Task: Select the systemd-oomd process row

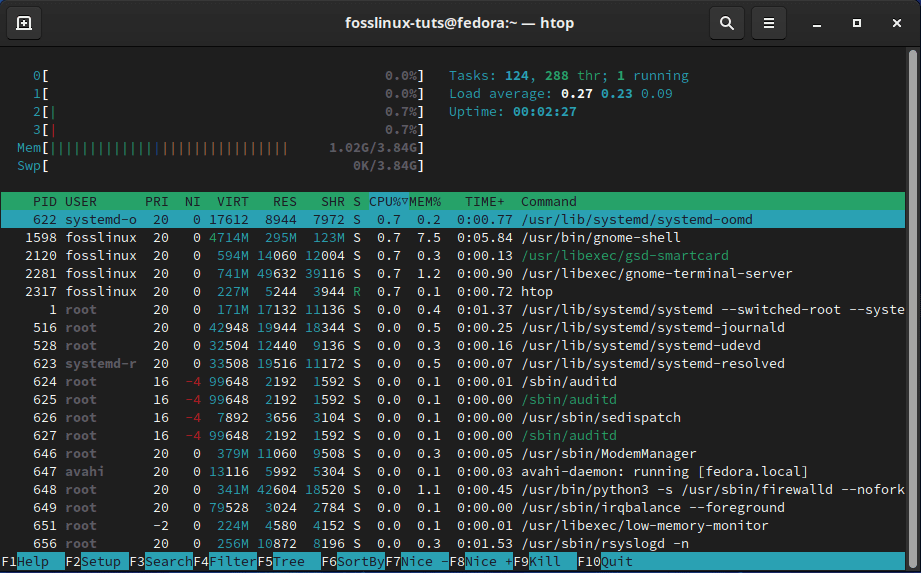Action: point(453,220)
